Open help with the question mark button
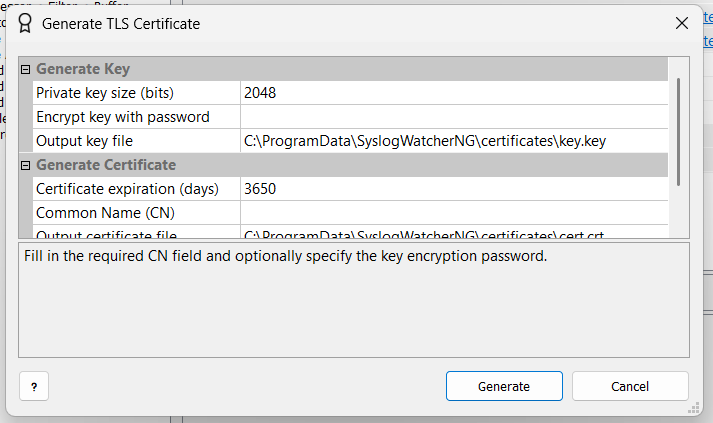 point(33,386)
